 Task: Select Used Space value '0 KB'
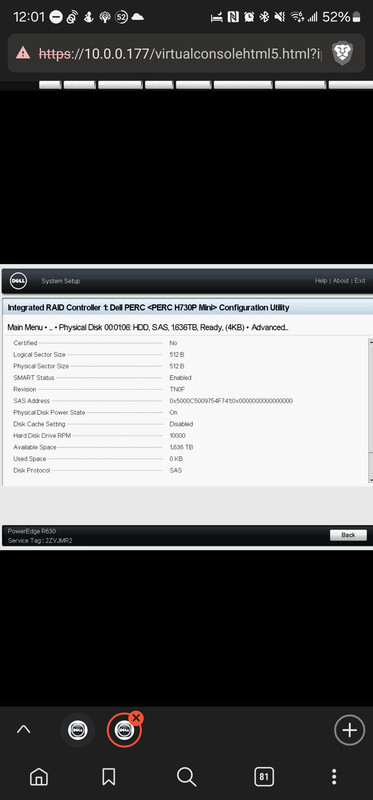point(176,459)
